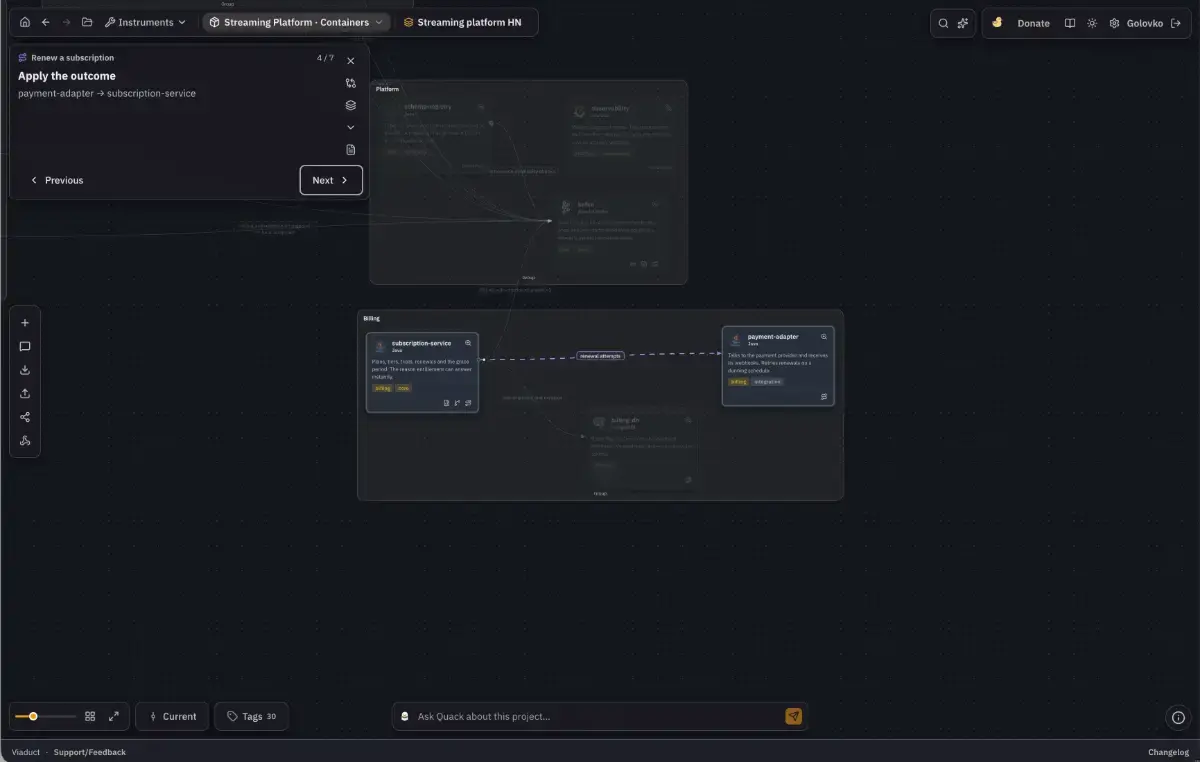Image resolution: width=1200 pixels, height=762 pixels.
Task: Go to Previous walkthrough step
Action: click(x=56, y=180)
